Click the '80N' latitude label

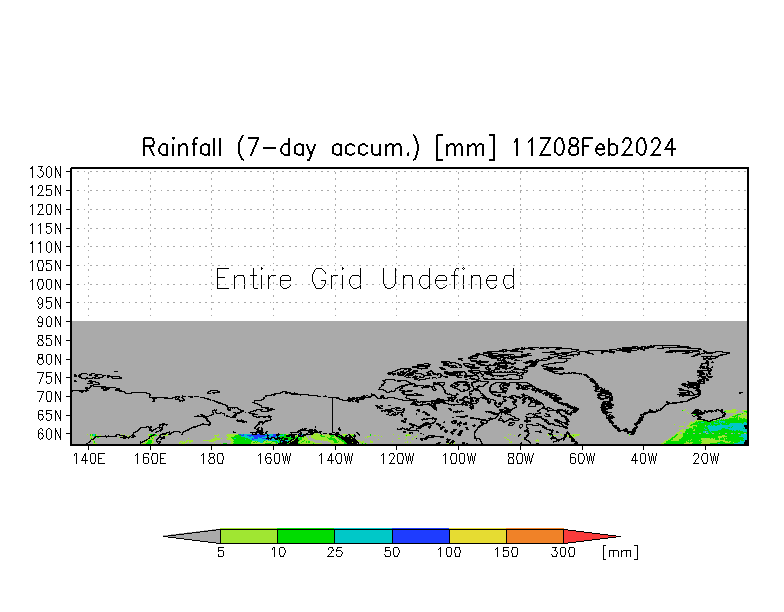tap(49, 360)
